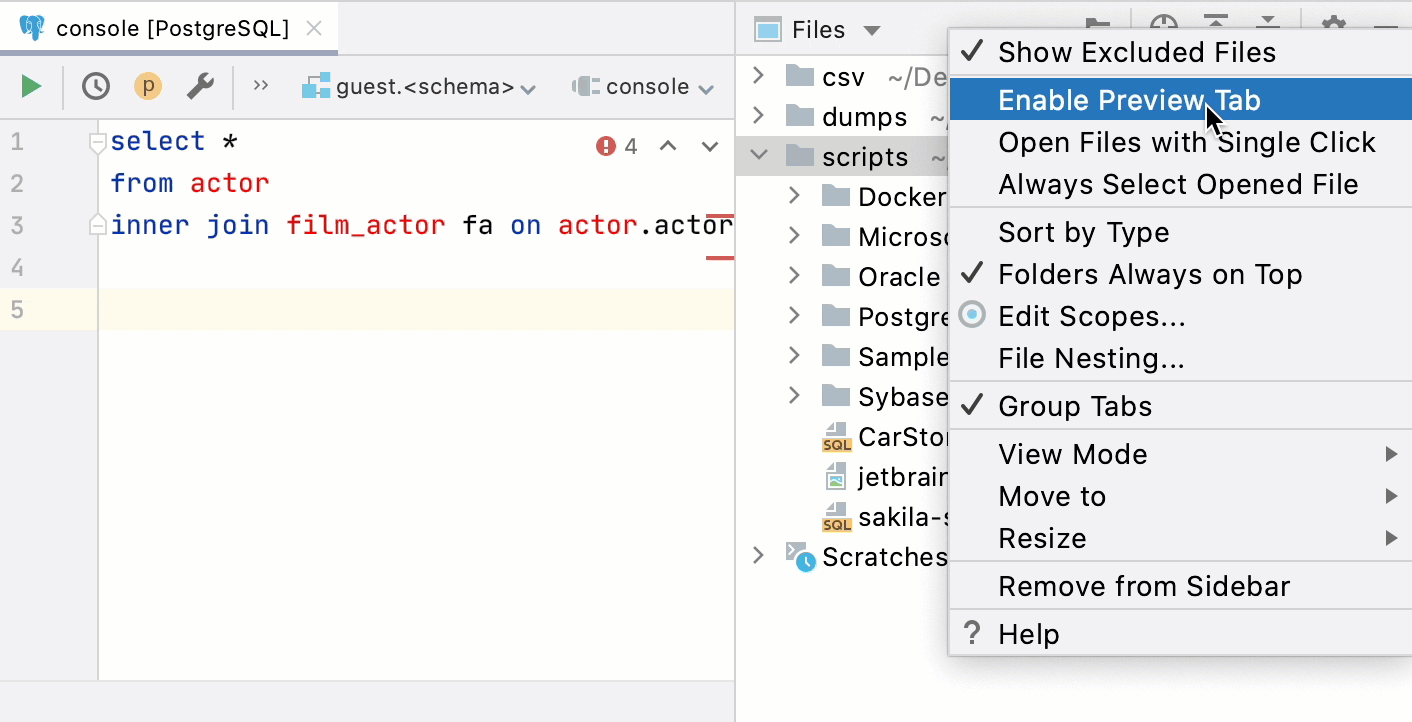Open the Help menu entry
This screenshot has height=722, width=1412.
(1028, 635)
